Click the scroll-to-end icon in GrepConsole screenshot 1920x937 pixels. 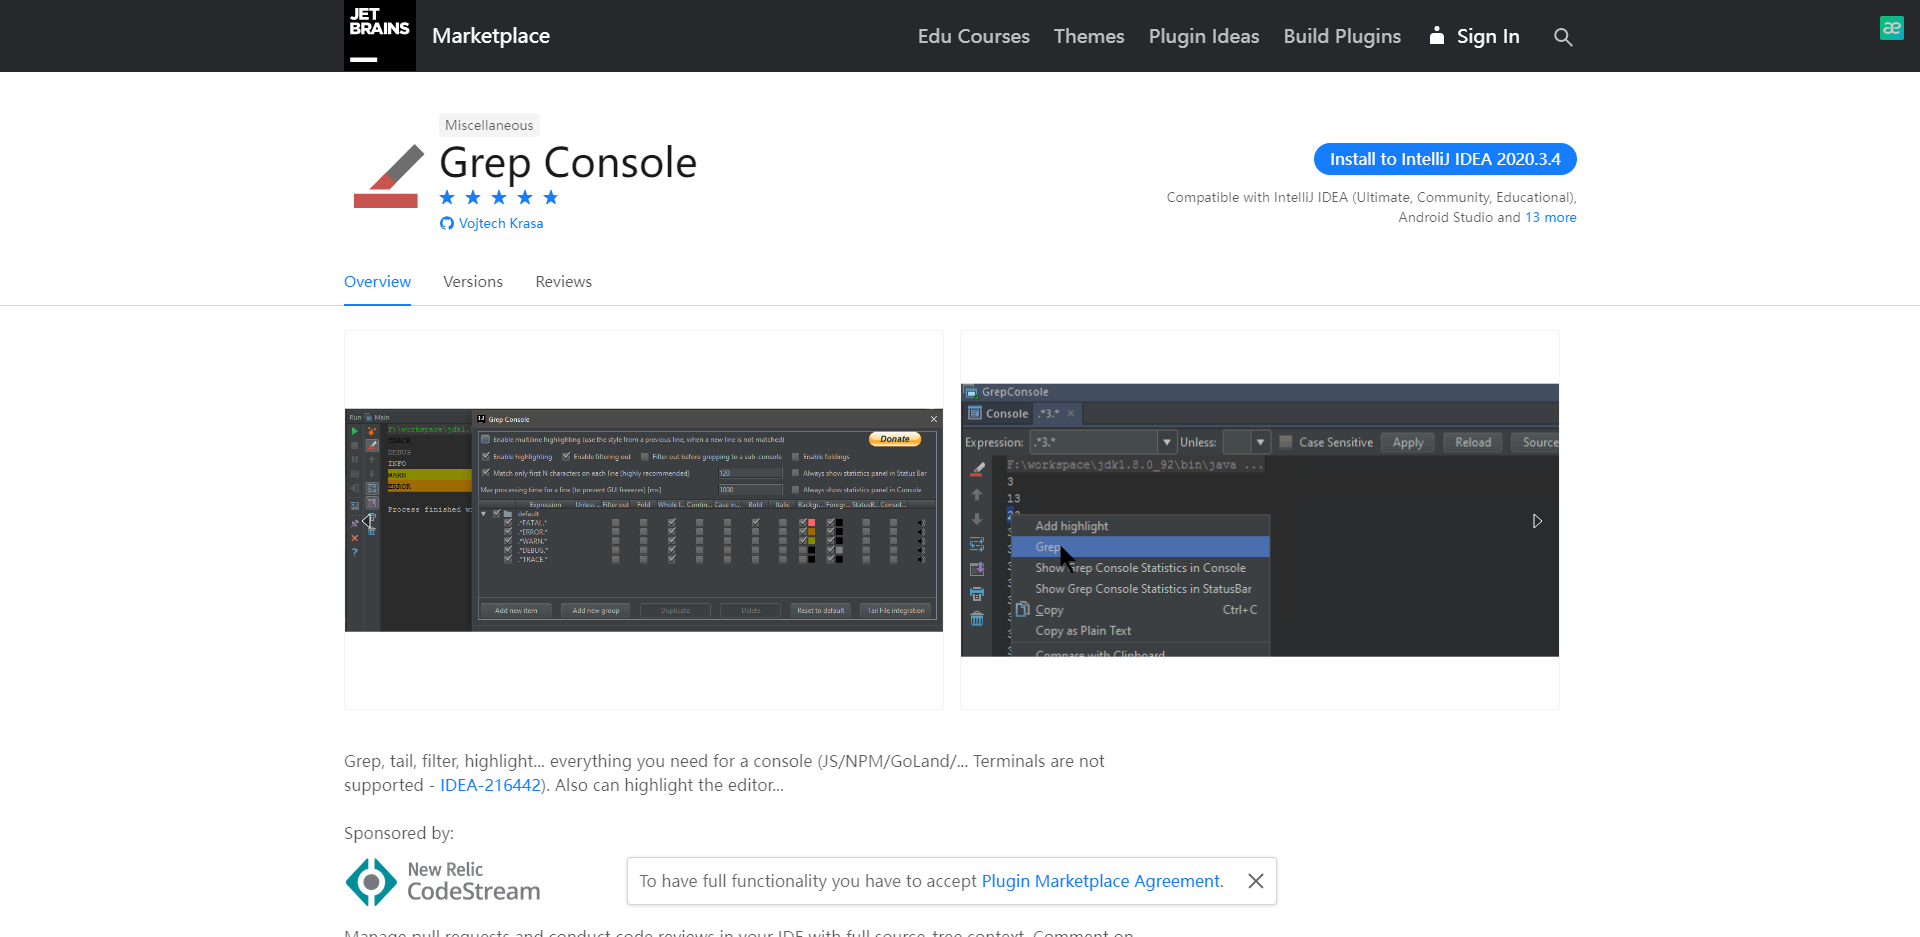(977, 569)
